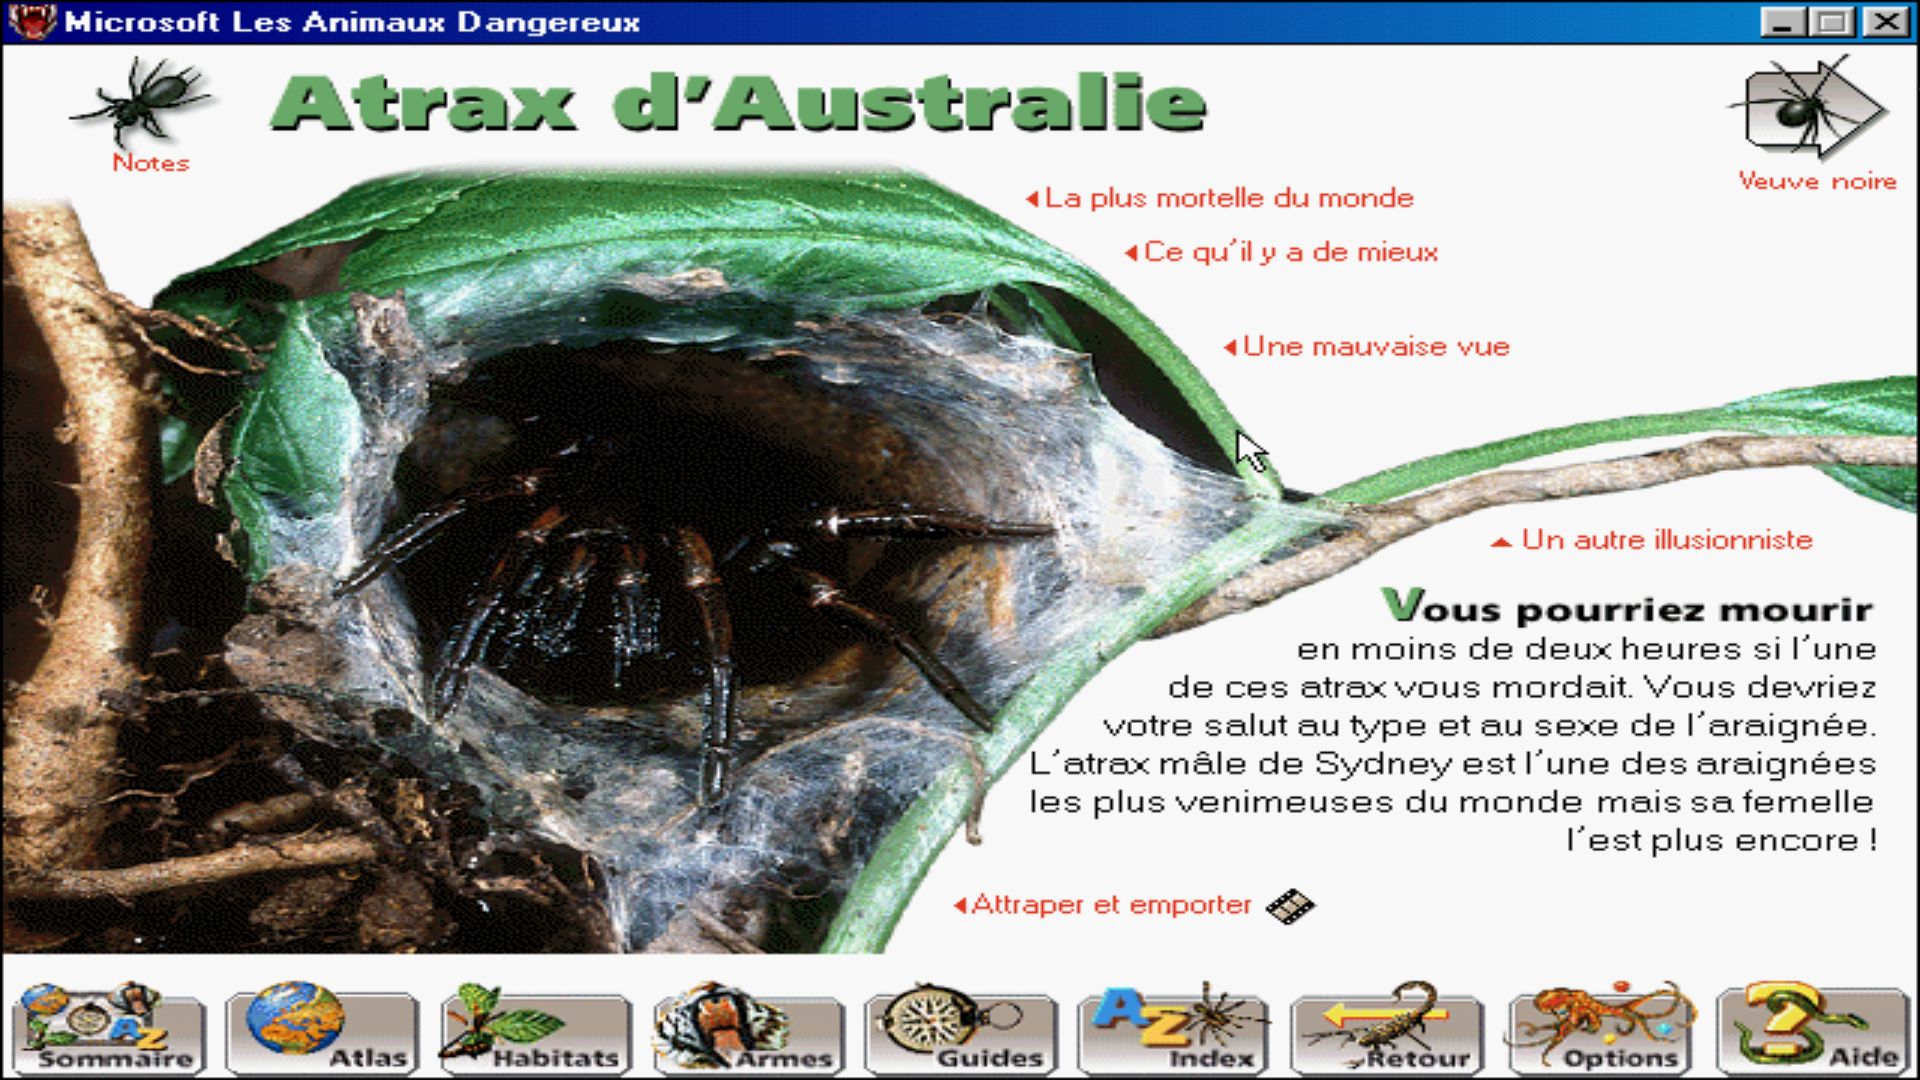This screenshot has height=1080, width=1920.
Task: Click the application icon in title bar
Action: (32, 21)
